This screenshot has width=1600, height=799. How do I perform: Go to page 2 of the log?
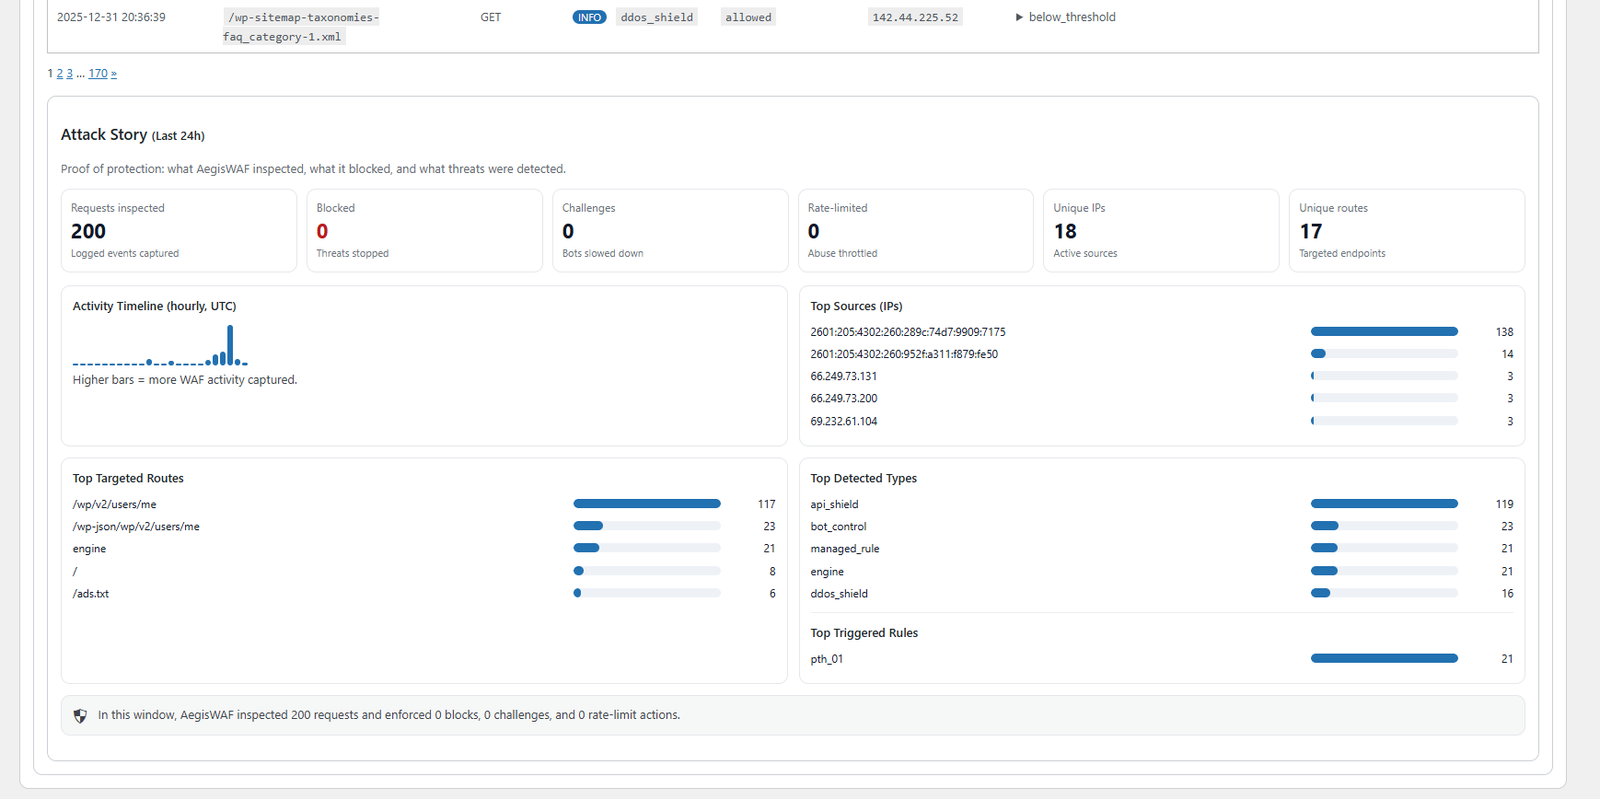[x=60, y=73]
